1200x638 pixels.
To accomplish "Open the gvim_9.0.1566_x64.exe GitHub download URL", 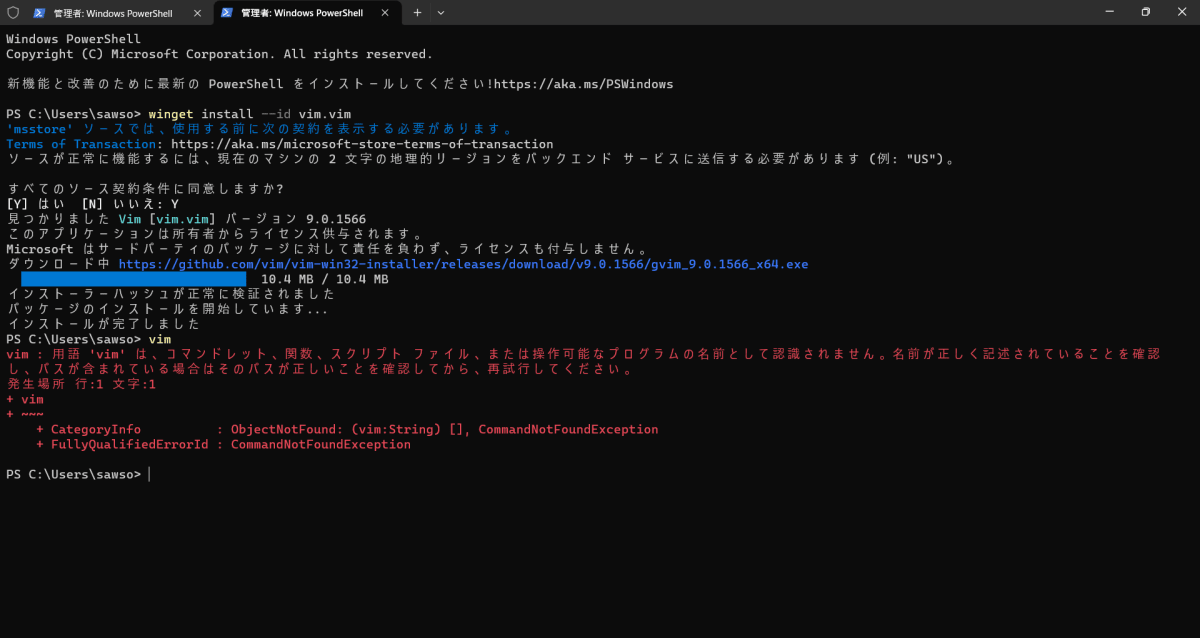I will pyautogui.click(x=464, y=264).
